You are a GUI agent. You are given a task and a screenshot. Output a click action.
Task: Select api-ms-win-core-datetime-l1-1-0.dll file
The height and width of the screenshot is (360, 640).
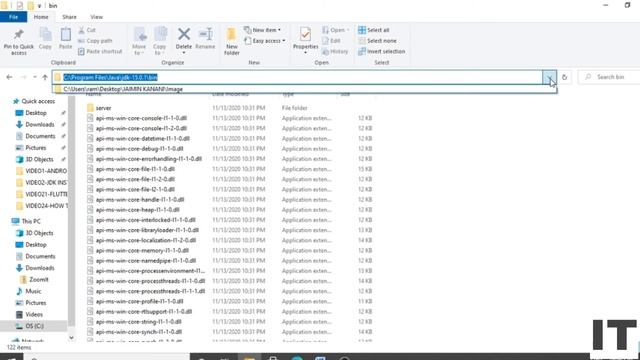click(143, 138)
